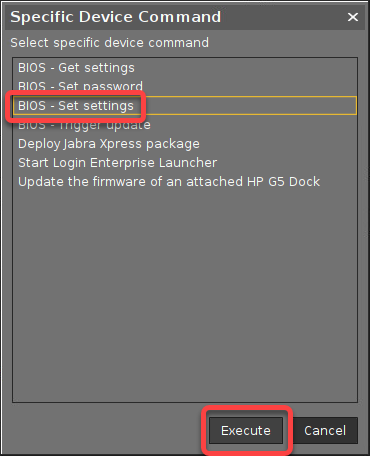Dismiss the dialog using Cancel

point(325,430)
